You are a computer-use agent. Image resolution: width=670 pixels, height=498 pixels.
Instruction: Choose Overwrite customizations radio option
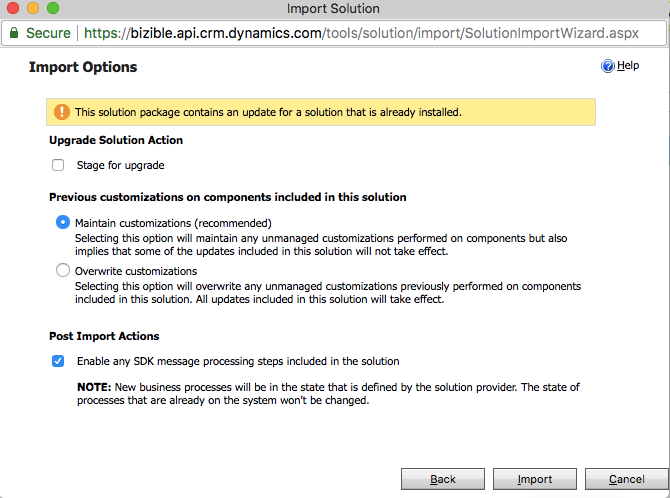pyautogui.click(x=63, y=270)
